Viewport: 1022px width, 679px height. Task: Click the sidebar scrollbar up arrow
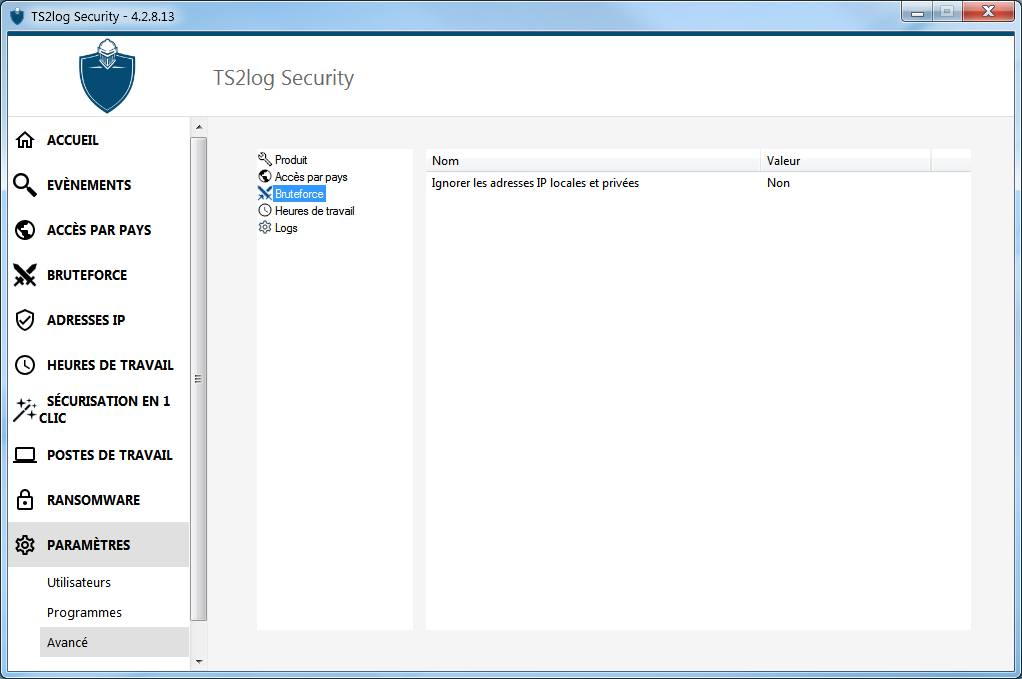[x=199, y=127]
